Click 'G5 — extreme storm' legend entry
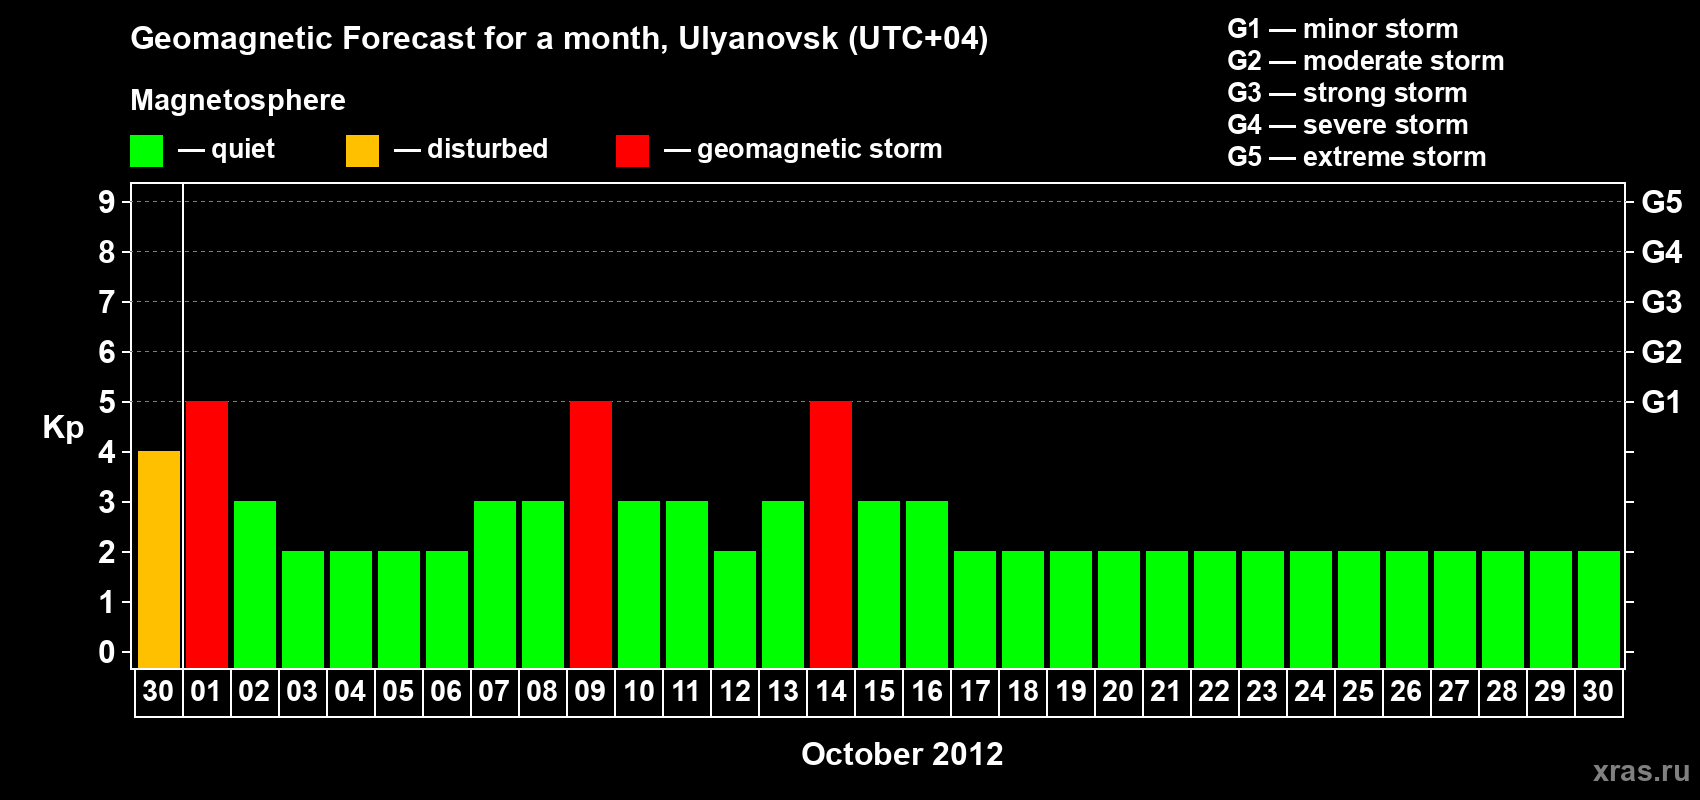This screenshot has height=800, width=1700. click(x=1357, y=157)
